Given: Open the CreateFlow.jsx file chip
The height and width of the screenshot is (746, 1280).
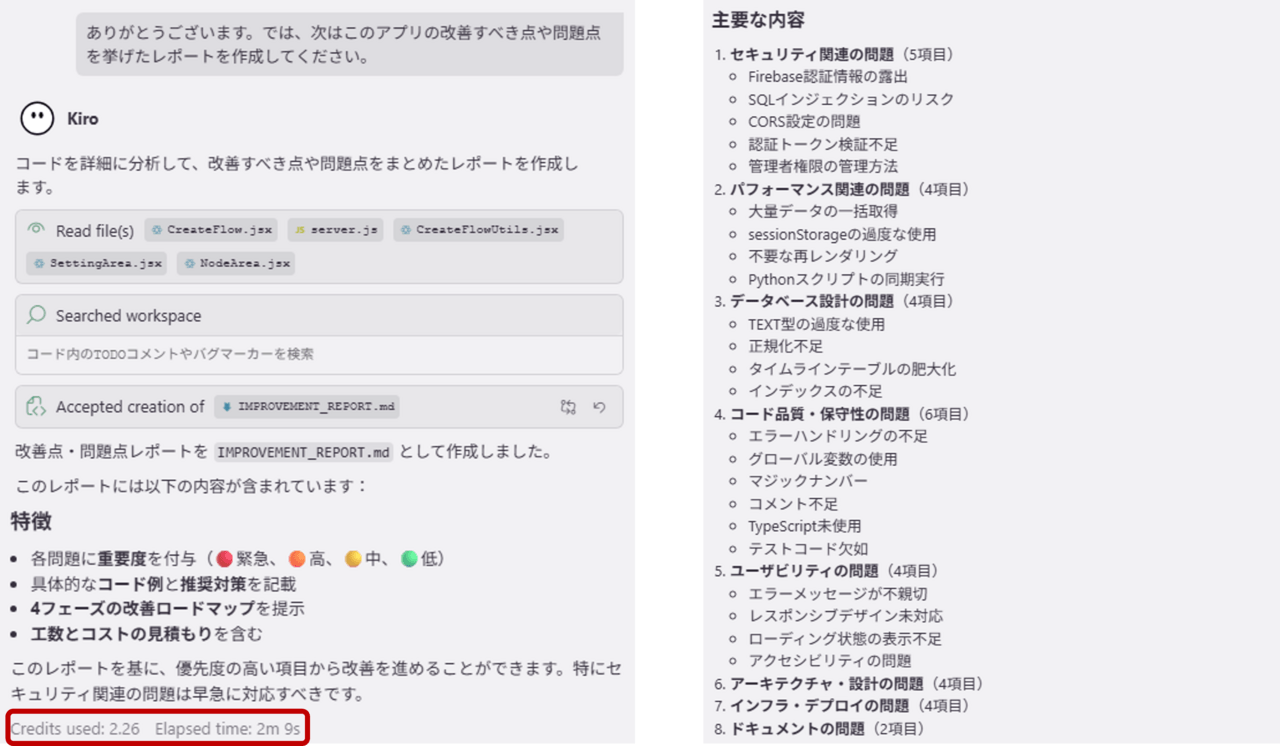Looking at the screenshot, I should [211, 230].
